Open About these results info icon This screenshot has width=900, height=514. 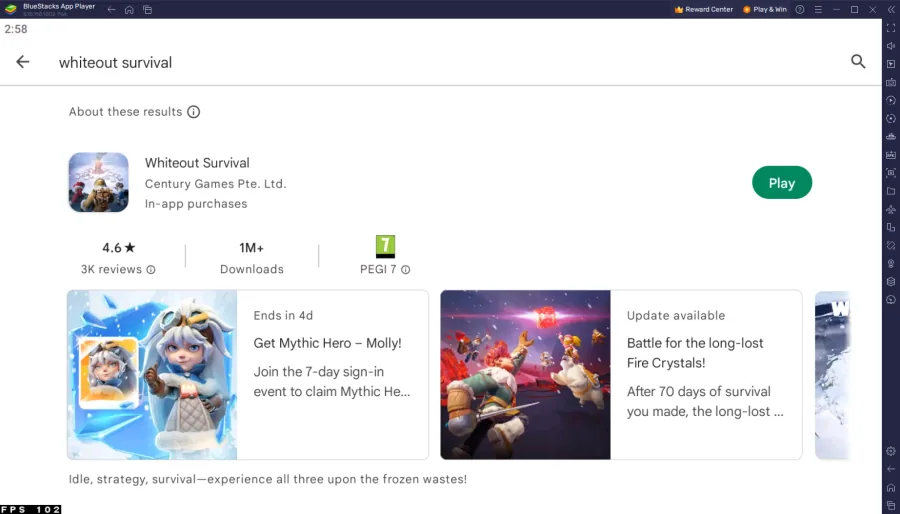point(193,112)
